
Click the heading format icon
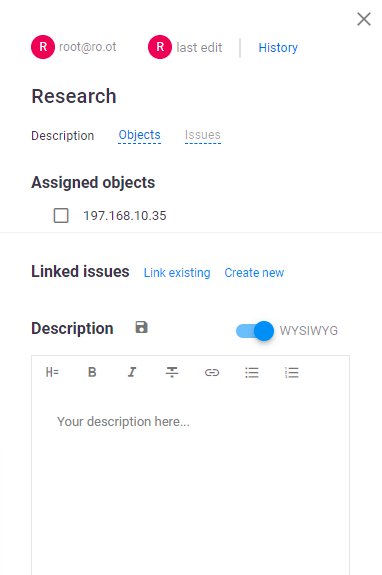tap(52, 372)
